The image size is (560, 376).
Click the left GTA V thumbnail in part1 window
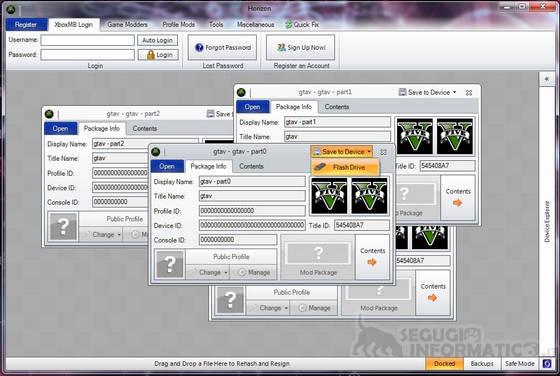[415, 136]
